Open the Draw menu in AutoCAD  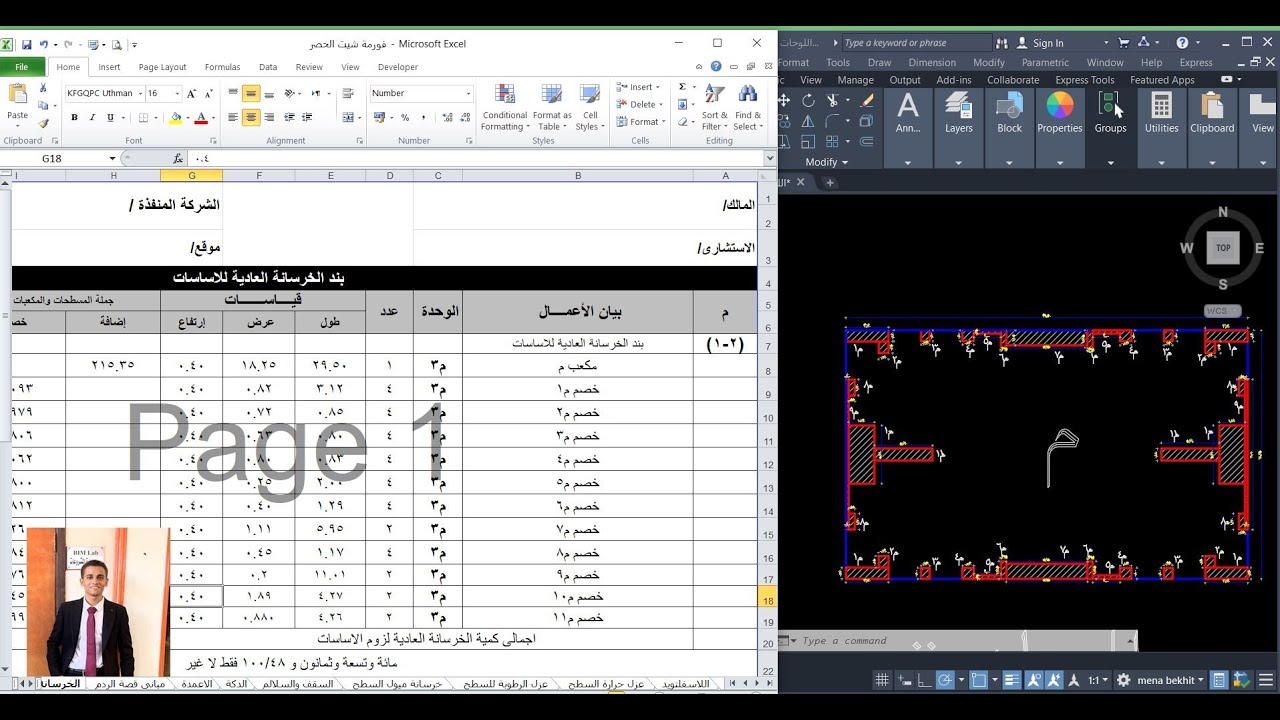coord(879,62)
